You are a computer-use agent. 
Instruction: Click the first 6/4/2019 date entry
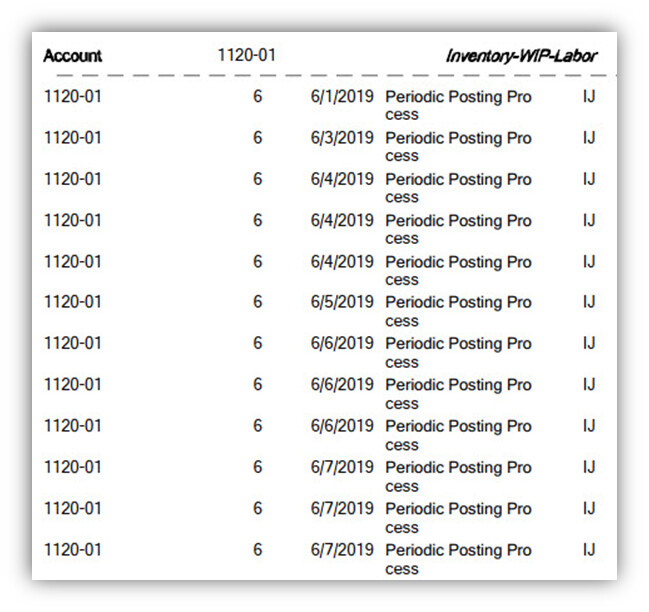(342, 179)
